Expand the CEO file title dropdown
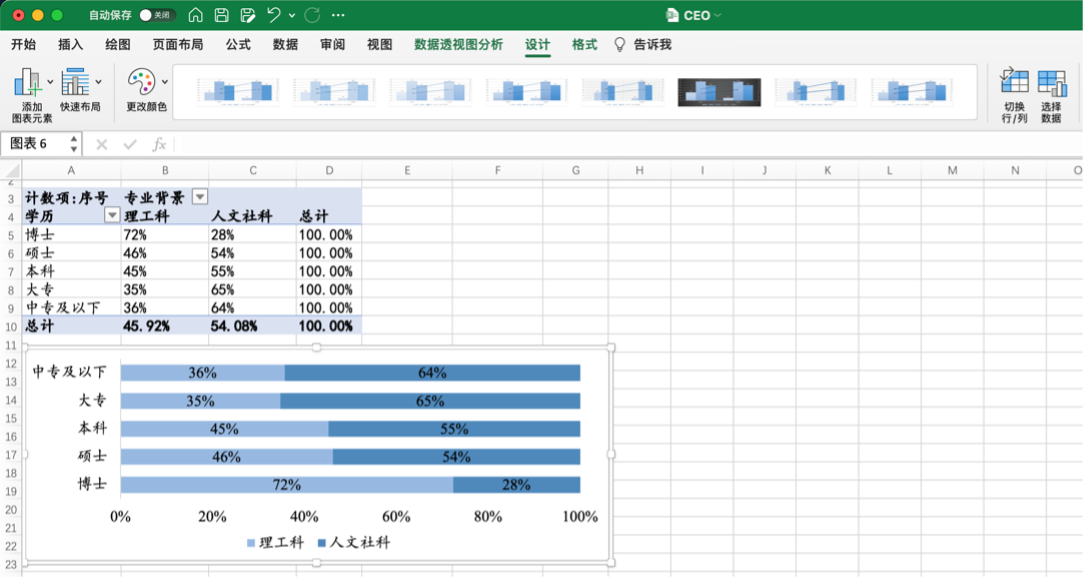 pyautogui.click(x=718, y=16)
